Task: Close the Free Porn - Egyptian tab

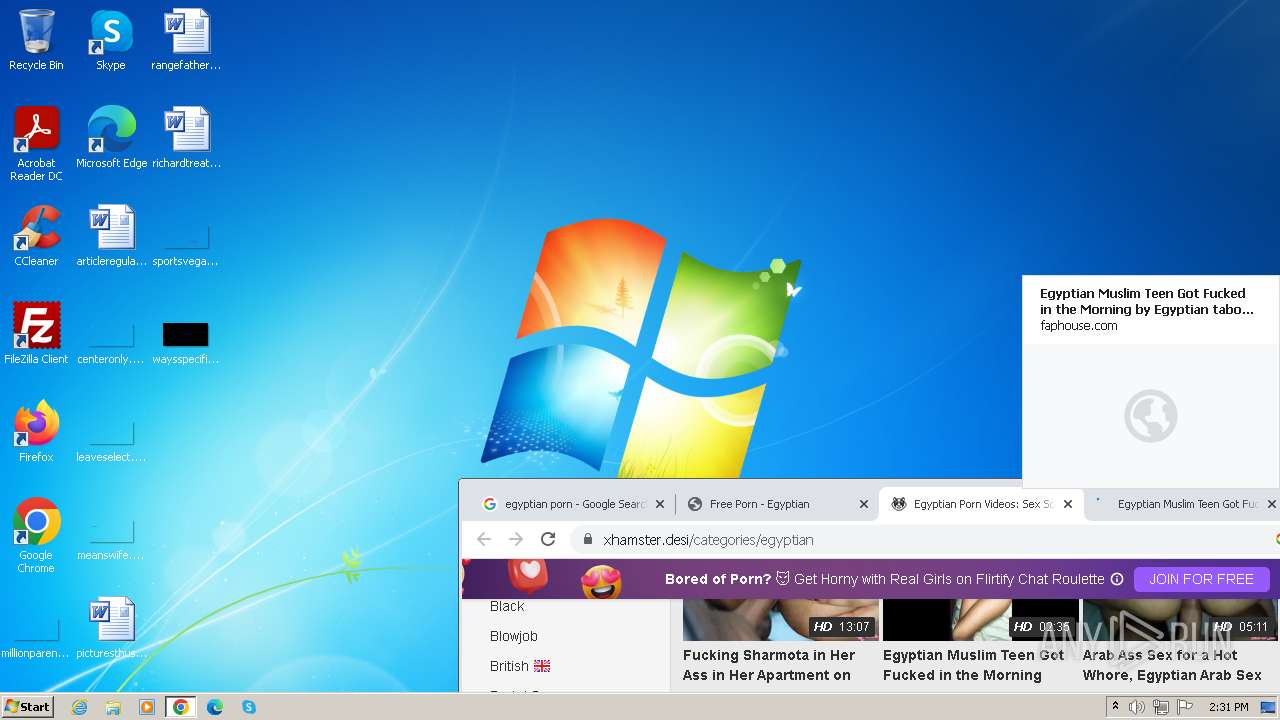Action: coord(864,504)
